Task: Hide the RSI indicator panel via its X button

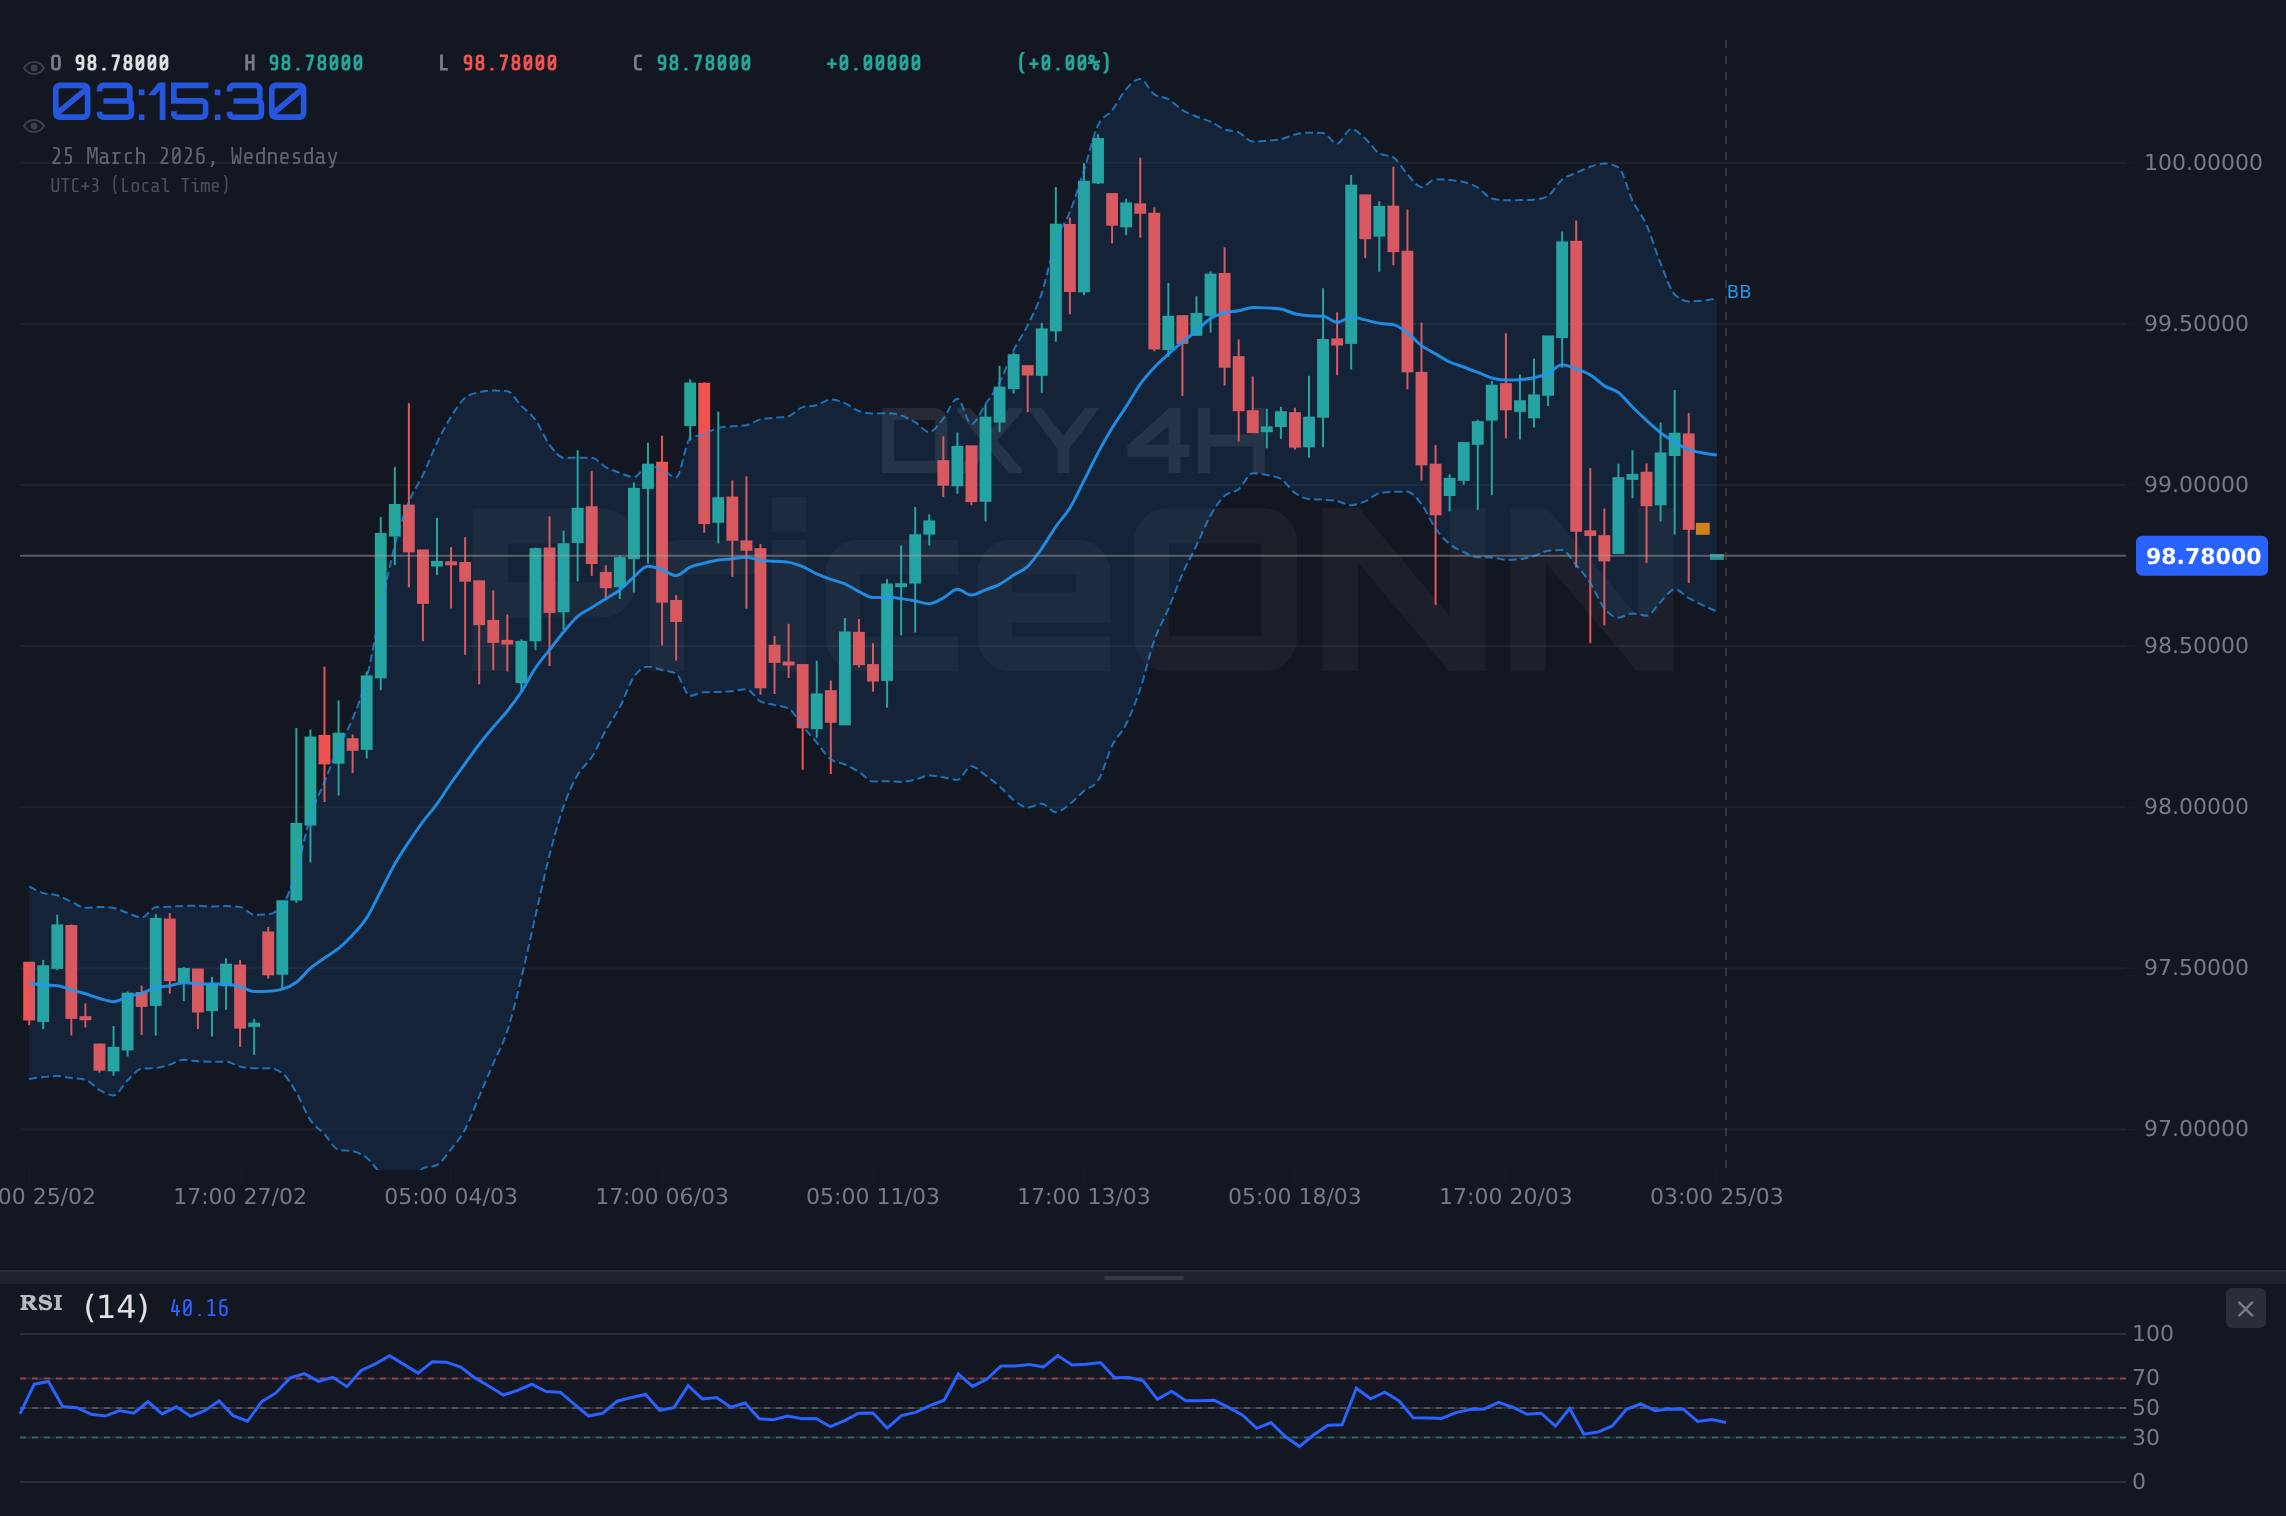Action: pyautogui.click(x=2246, y=1308)
